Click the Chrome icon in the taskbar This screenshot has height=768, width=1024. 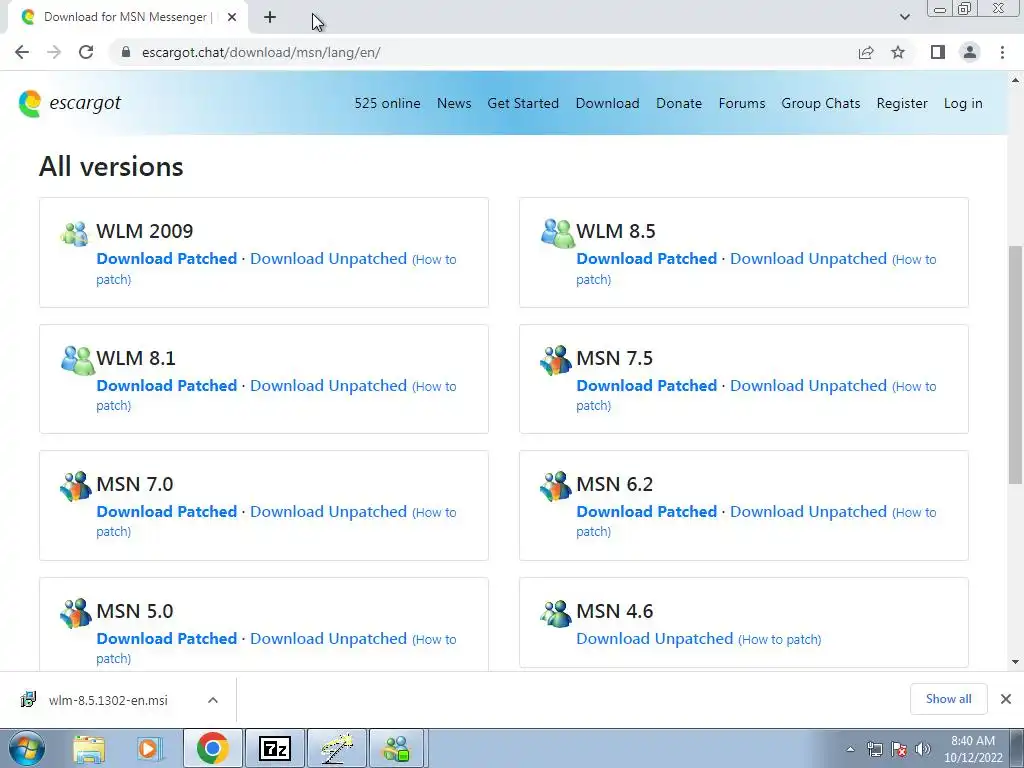212,748
